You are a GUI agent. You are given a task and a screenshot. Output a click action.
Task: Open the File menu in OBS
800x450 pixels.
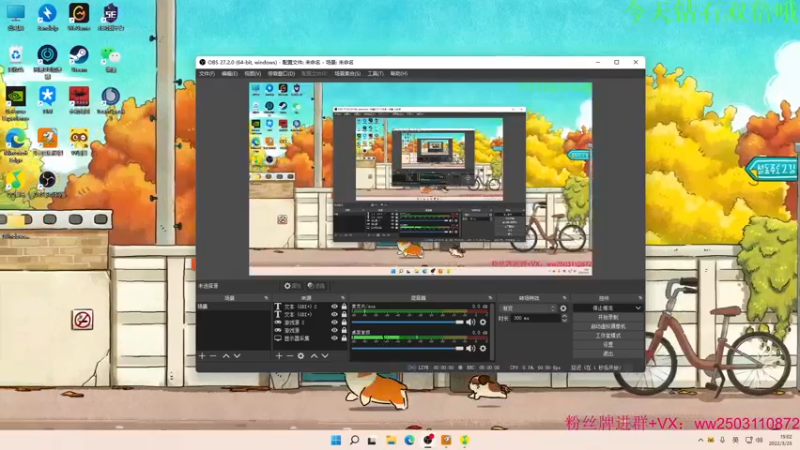[x=207, y=73]
